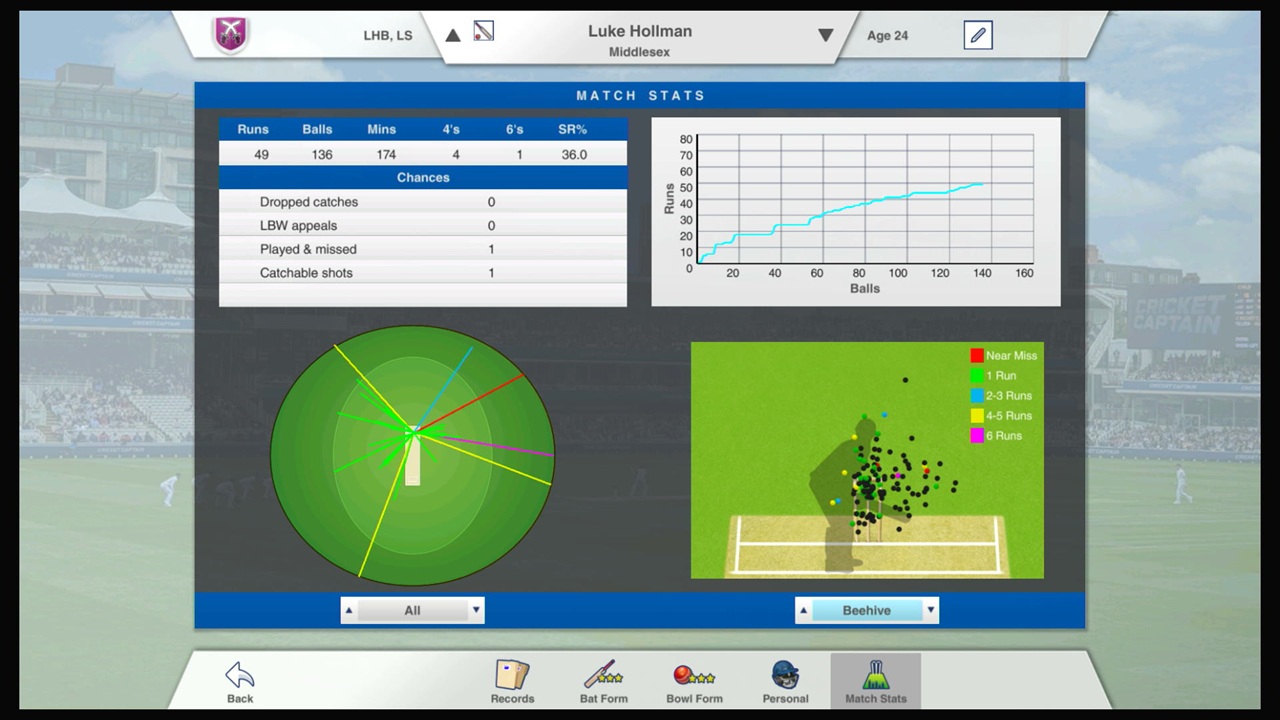Click the Luke Hollman name banner

(x=640, y=31)
